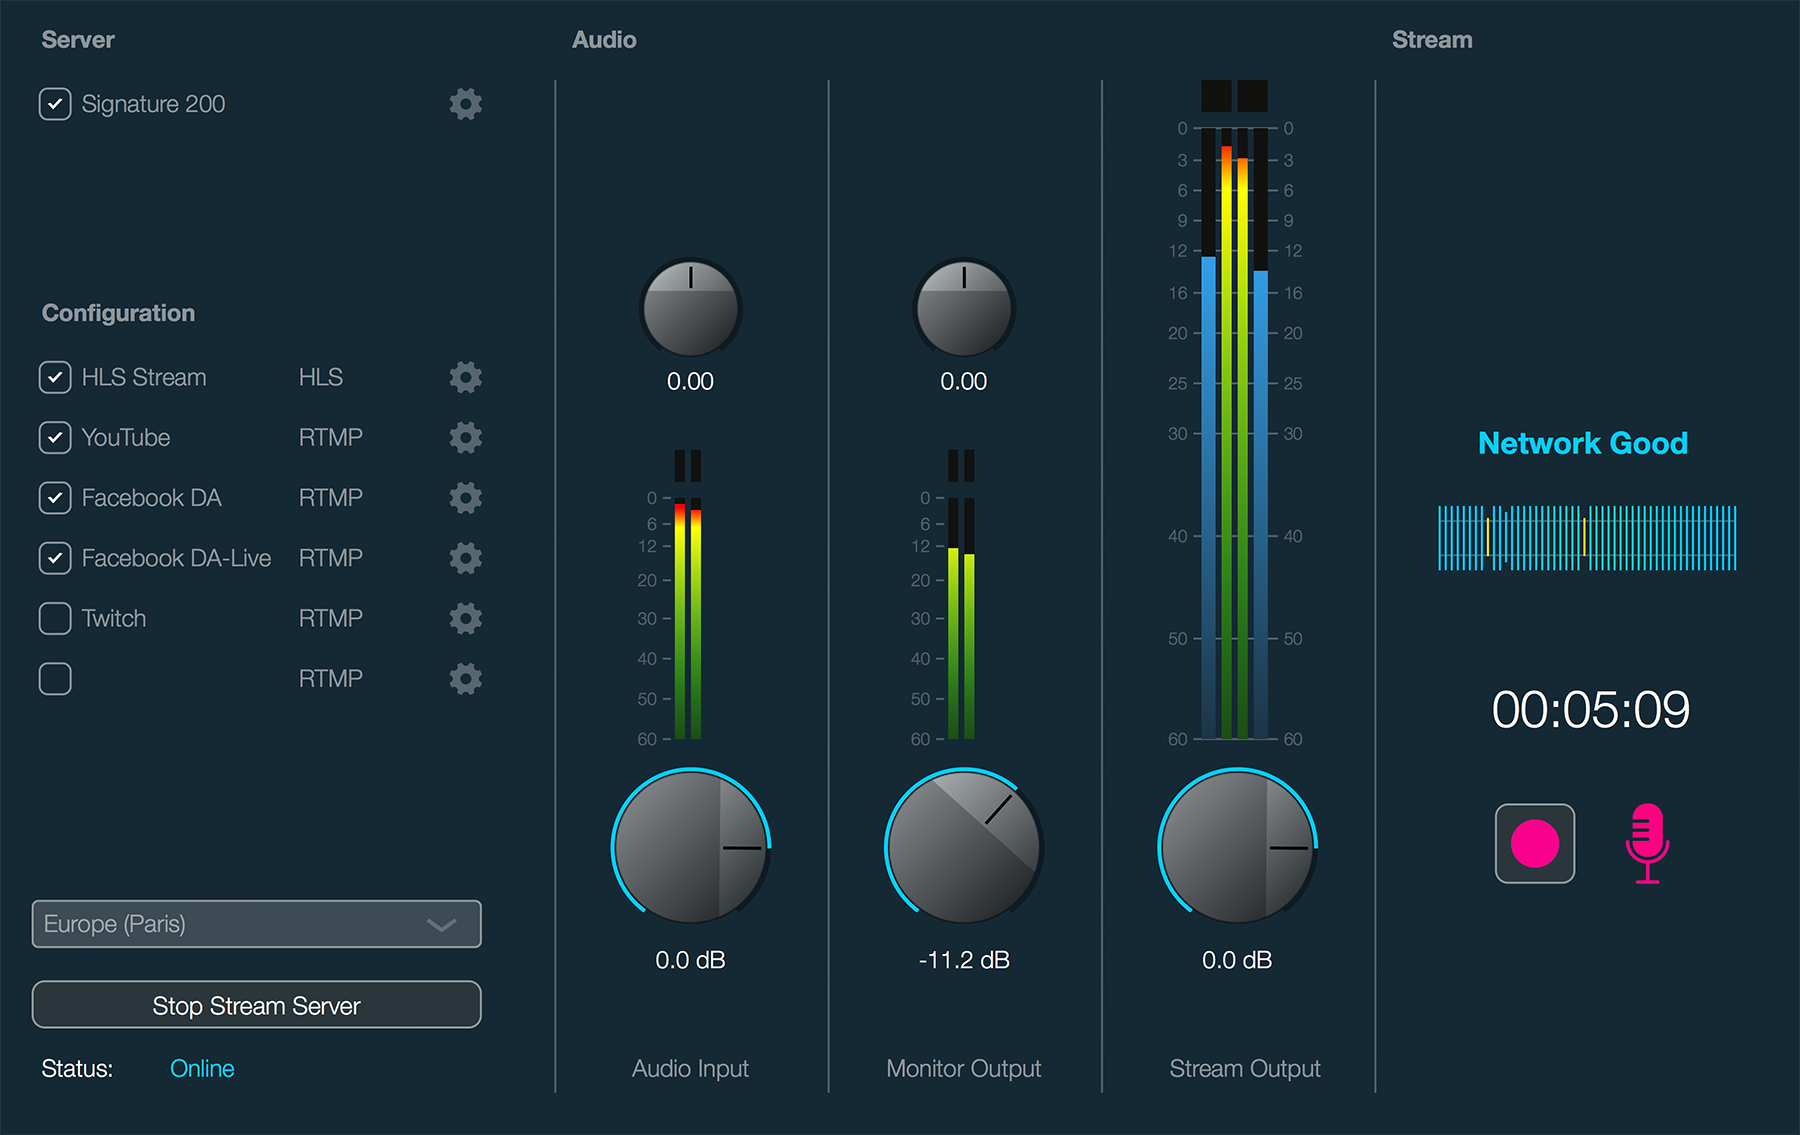Open settings for the HLS Stream configuration

coord(464,377)
